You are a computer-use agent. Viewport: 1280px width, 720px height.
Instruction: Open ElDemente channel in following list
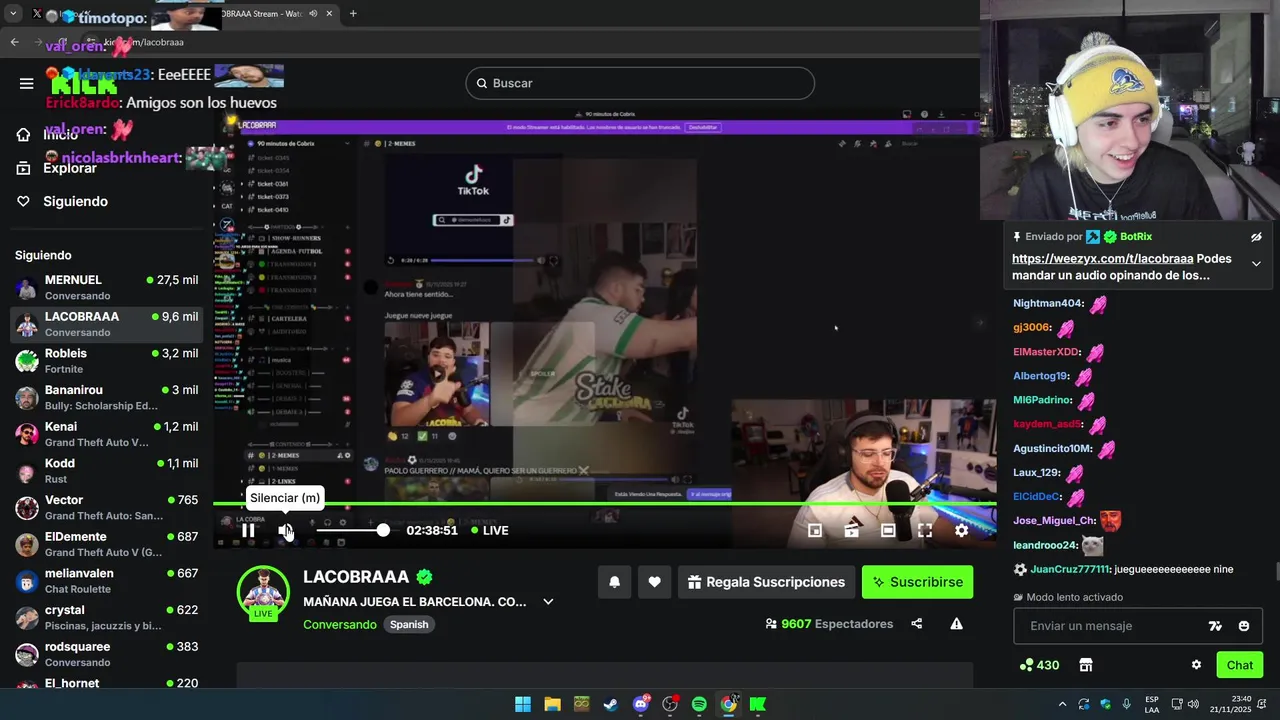(106, 544)
